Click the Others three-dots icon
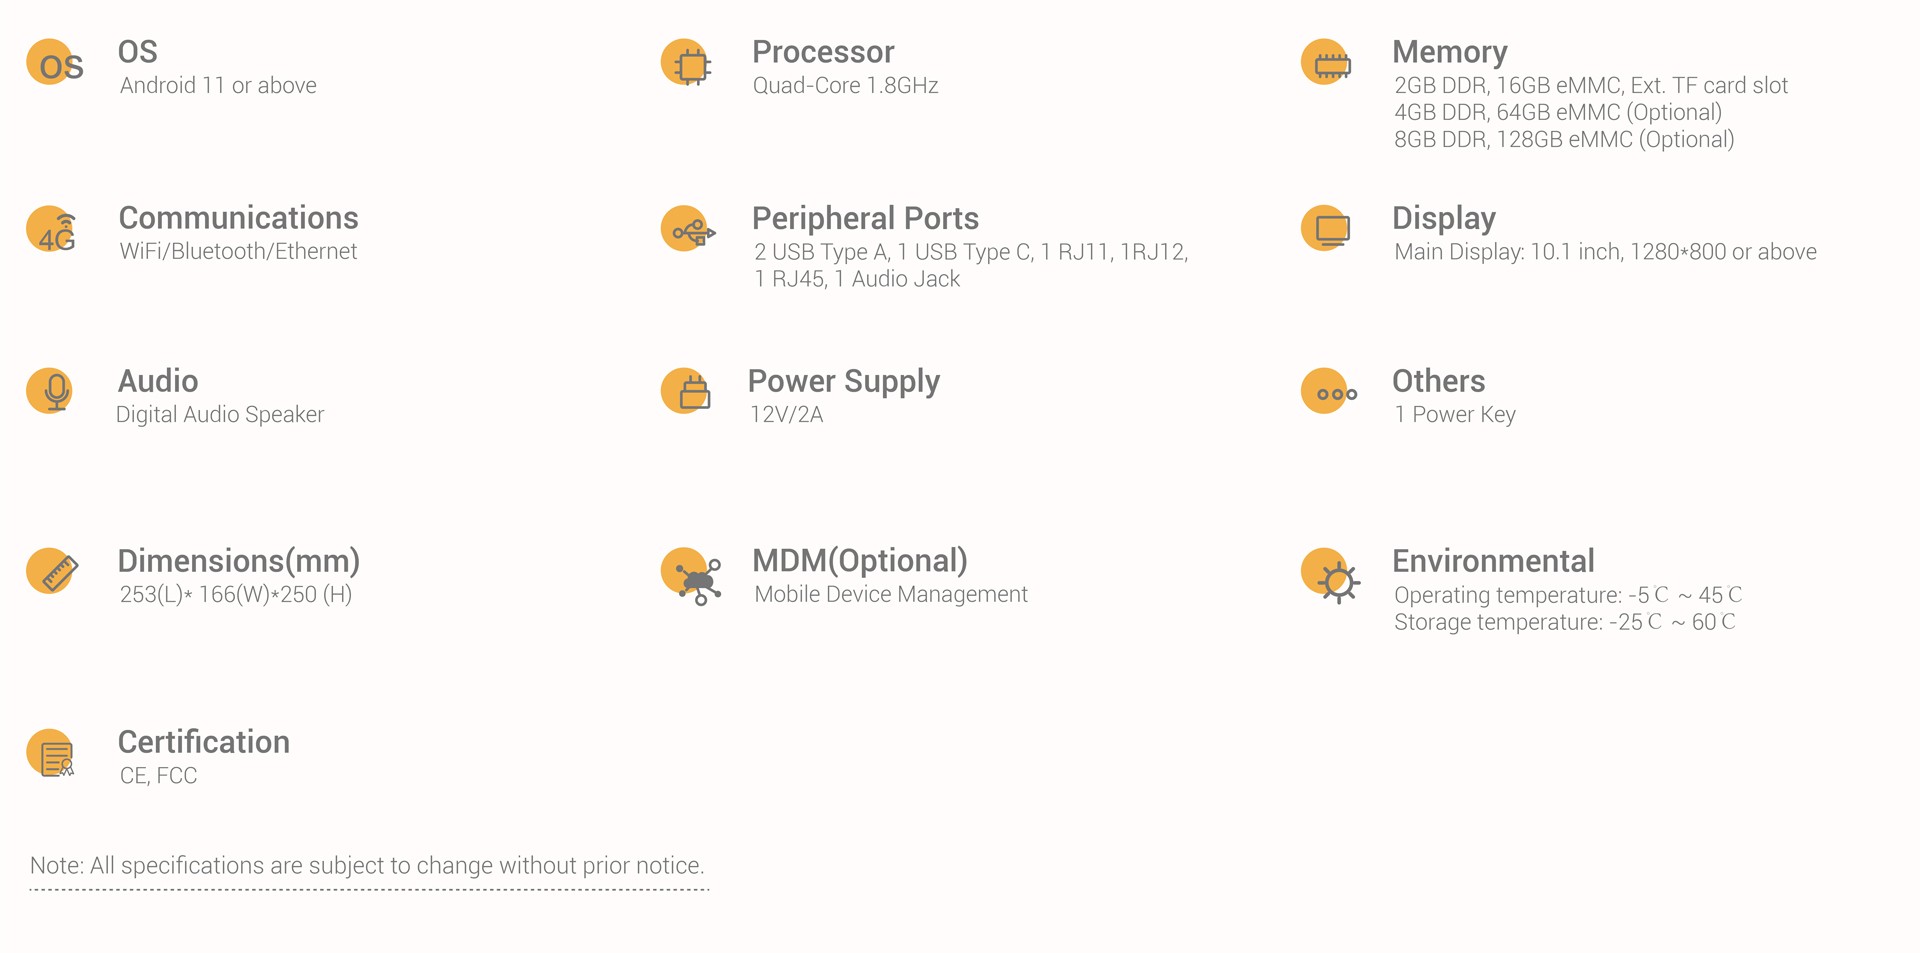The width and height of the screenshot is (1920, 953). [1329, 391]
